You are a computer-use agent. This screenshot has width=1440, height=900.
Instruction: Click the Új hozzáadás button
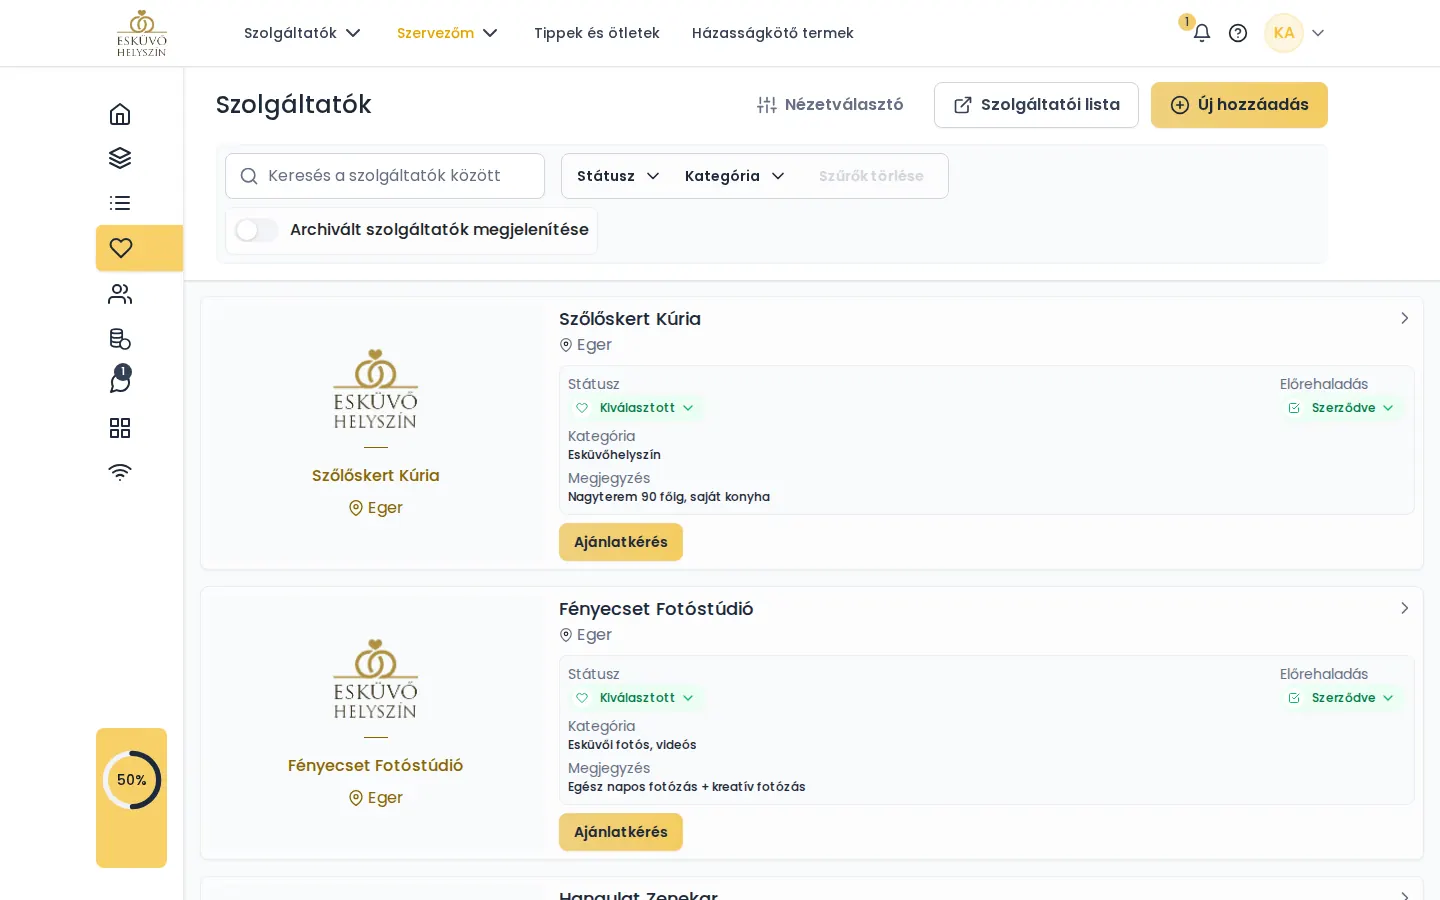coord(1239,105)
